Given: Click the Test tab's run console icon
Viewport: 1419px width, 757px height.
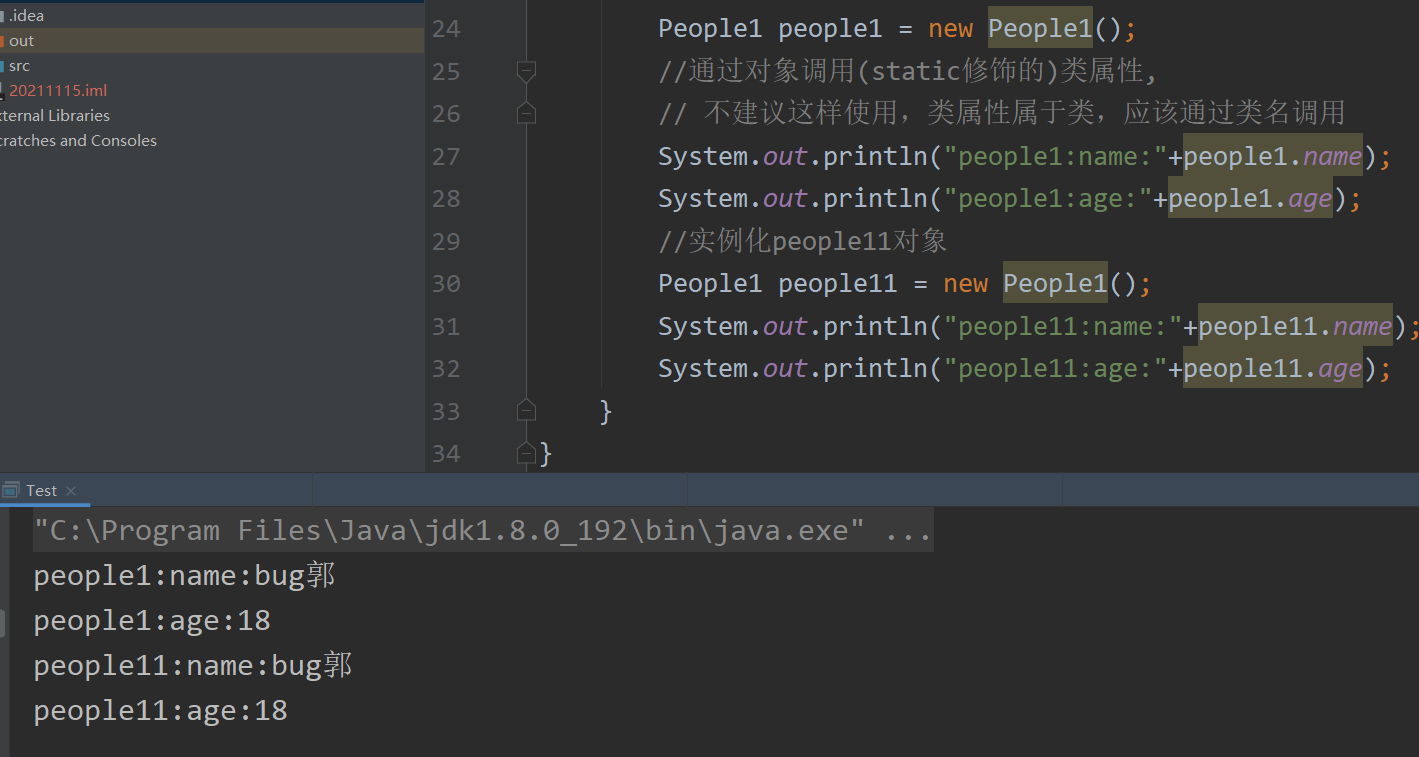Looking at the screenshot, I should 11,490.
